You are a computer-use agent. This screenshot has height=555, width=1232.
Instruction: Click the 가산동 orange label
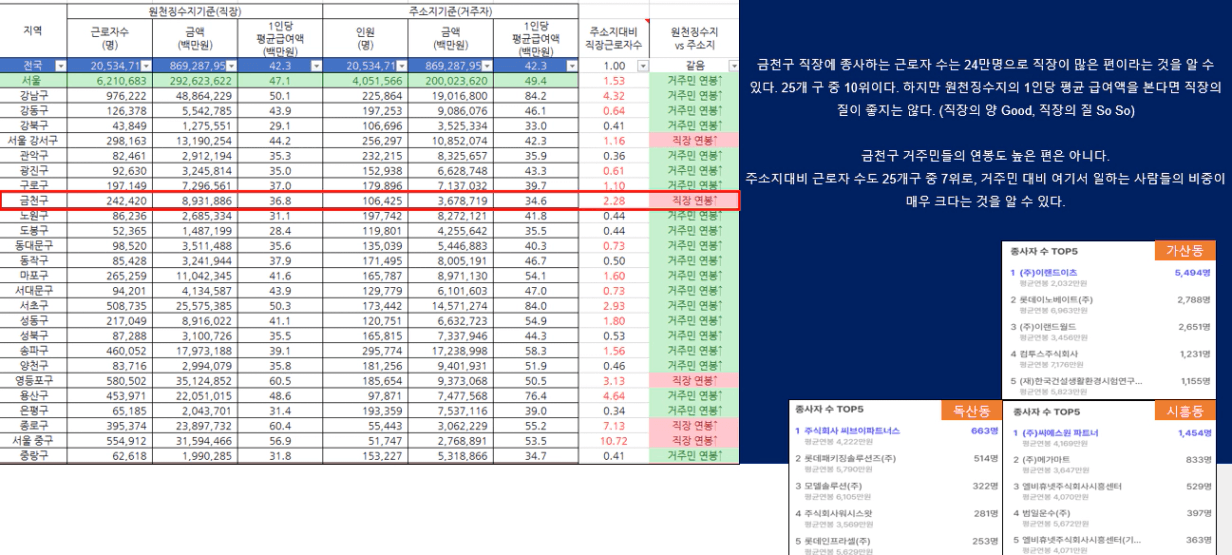[x=1185, y=249]
